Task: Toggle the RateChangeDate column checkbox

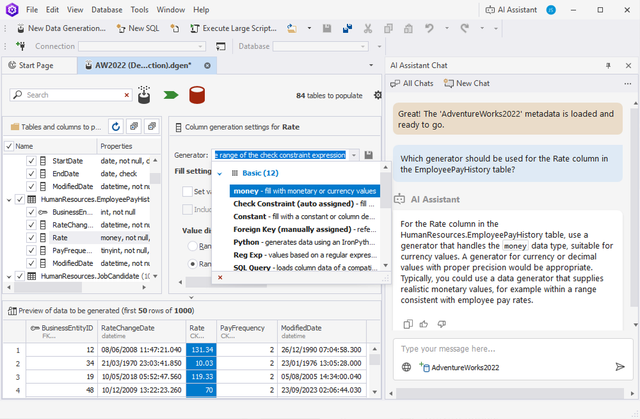Action: 31,225
